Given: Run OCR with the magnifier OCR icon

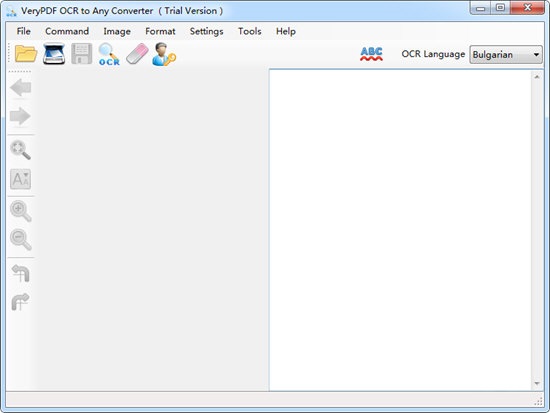Looking at the screenshot, I should (109, 54).
